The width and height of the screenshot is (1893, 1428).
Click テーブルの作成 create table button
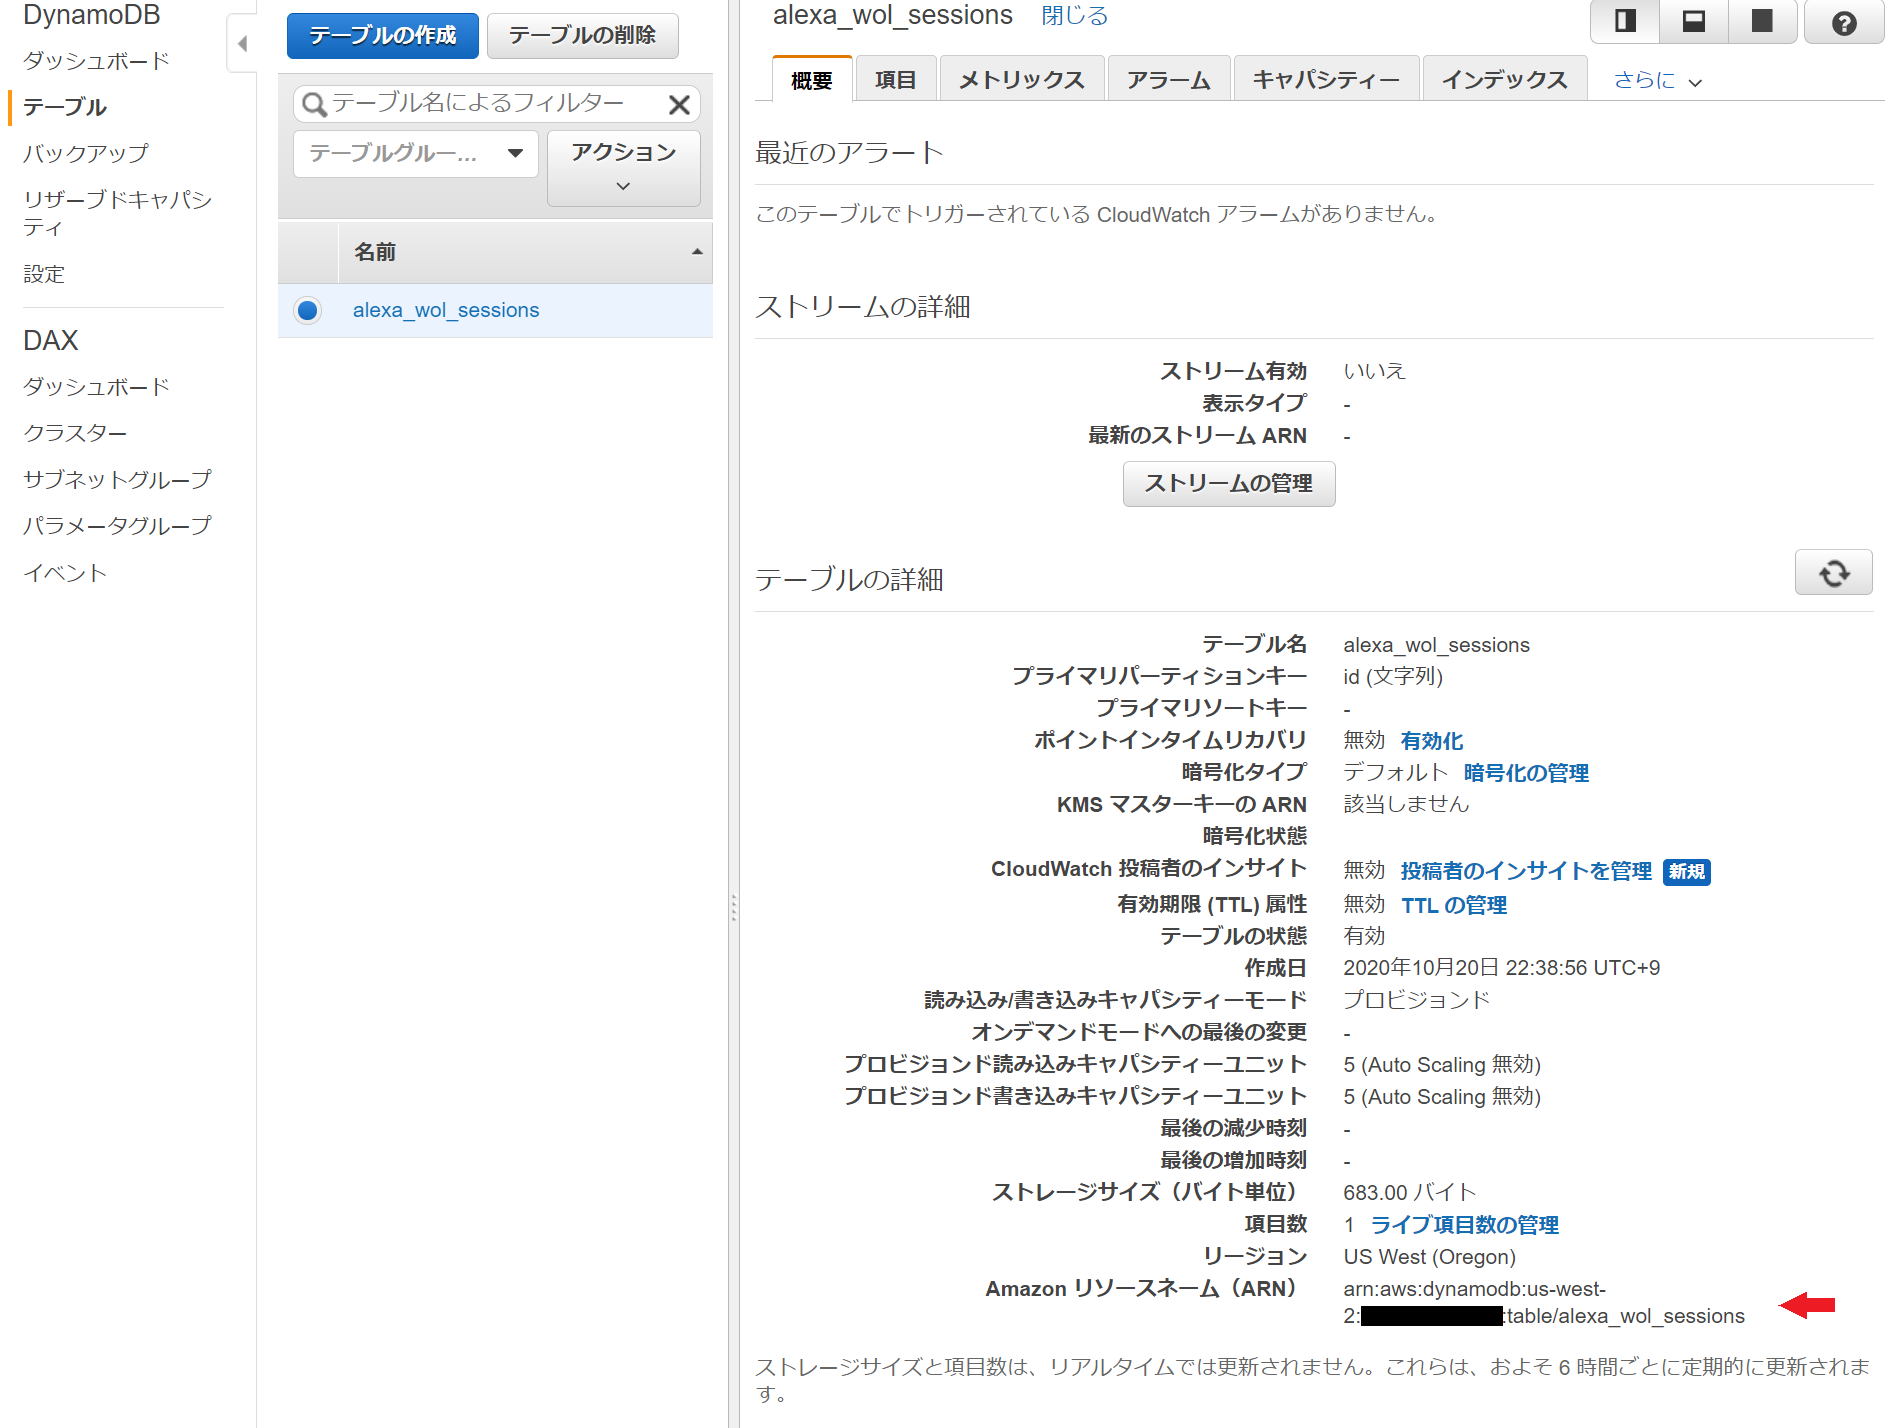[382, 36]
